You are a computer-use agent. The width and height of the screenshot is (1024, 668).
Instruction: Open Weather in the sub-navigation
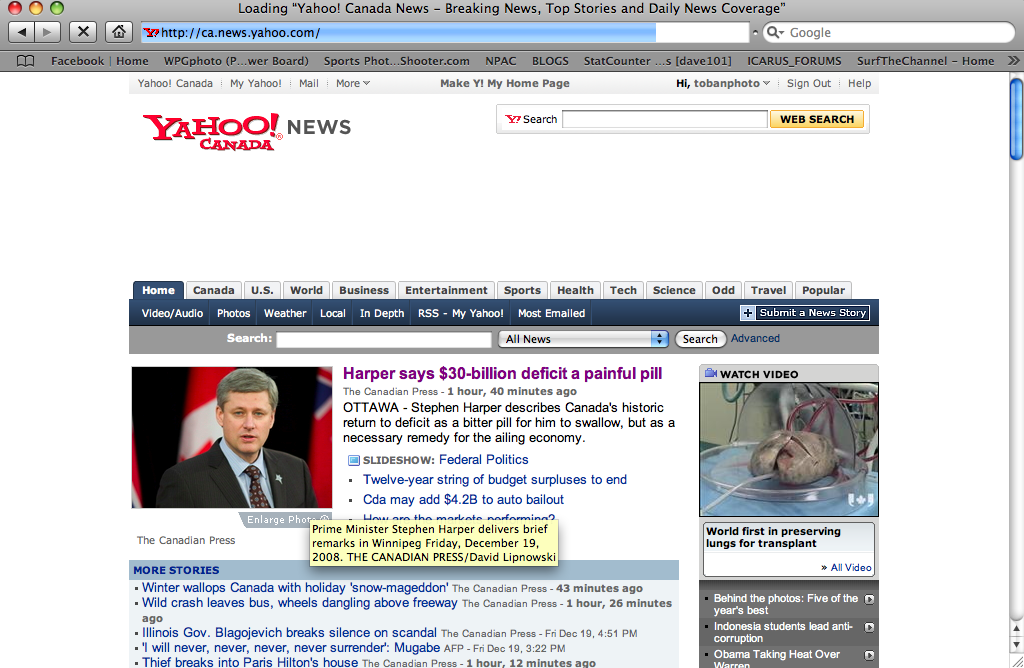[x=285, y=313]
